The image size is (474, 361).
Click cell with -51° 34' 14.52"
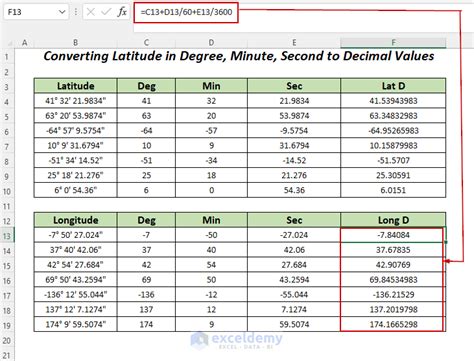click(x=75, y=160)
